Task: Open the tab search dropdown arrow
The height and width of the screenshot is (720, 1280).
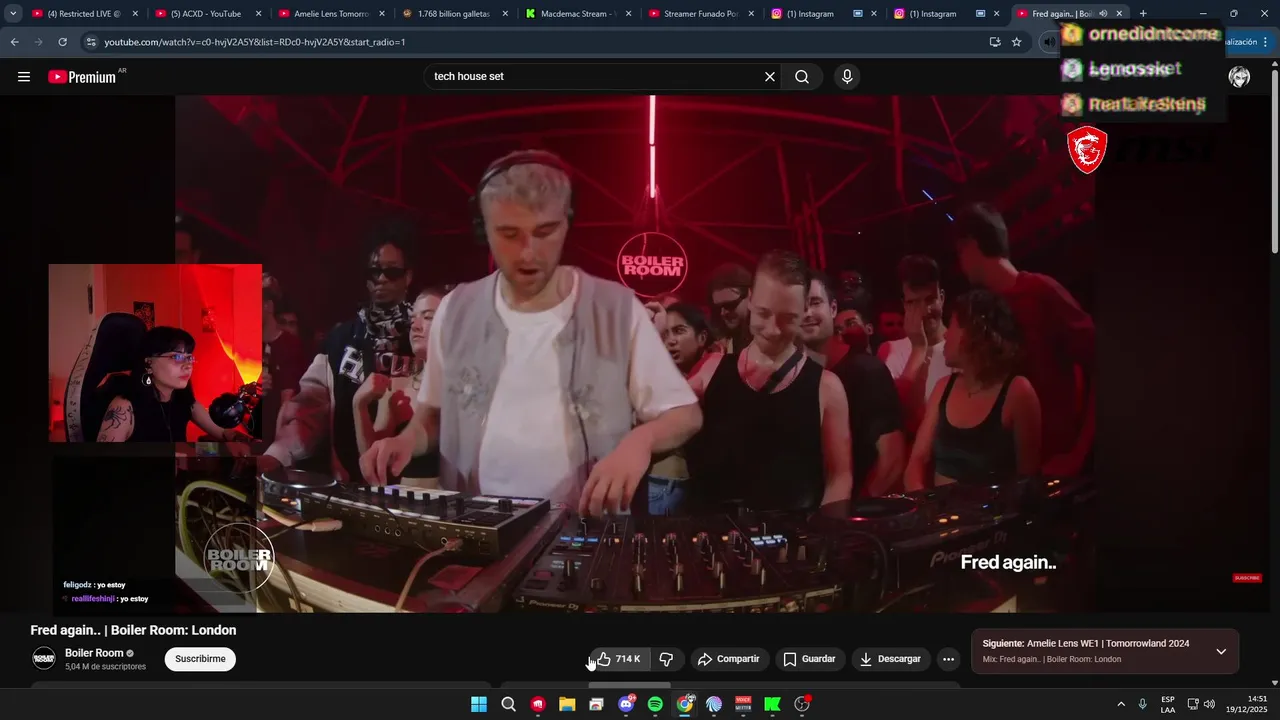Action: point(13,13)
